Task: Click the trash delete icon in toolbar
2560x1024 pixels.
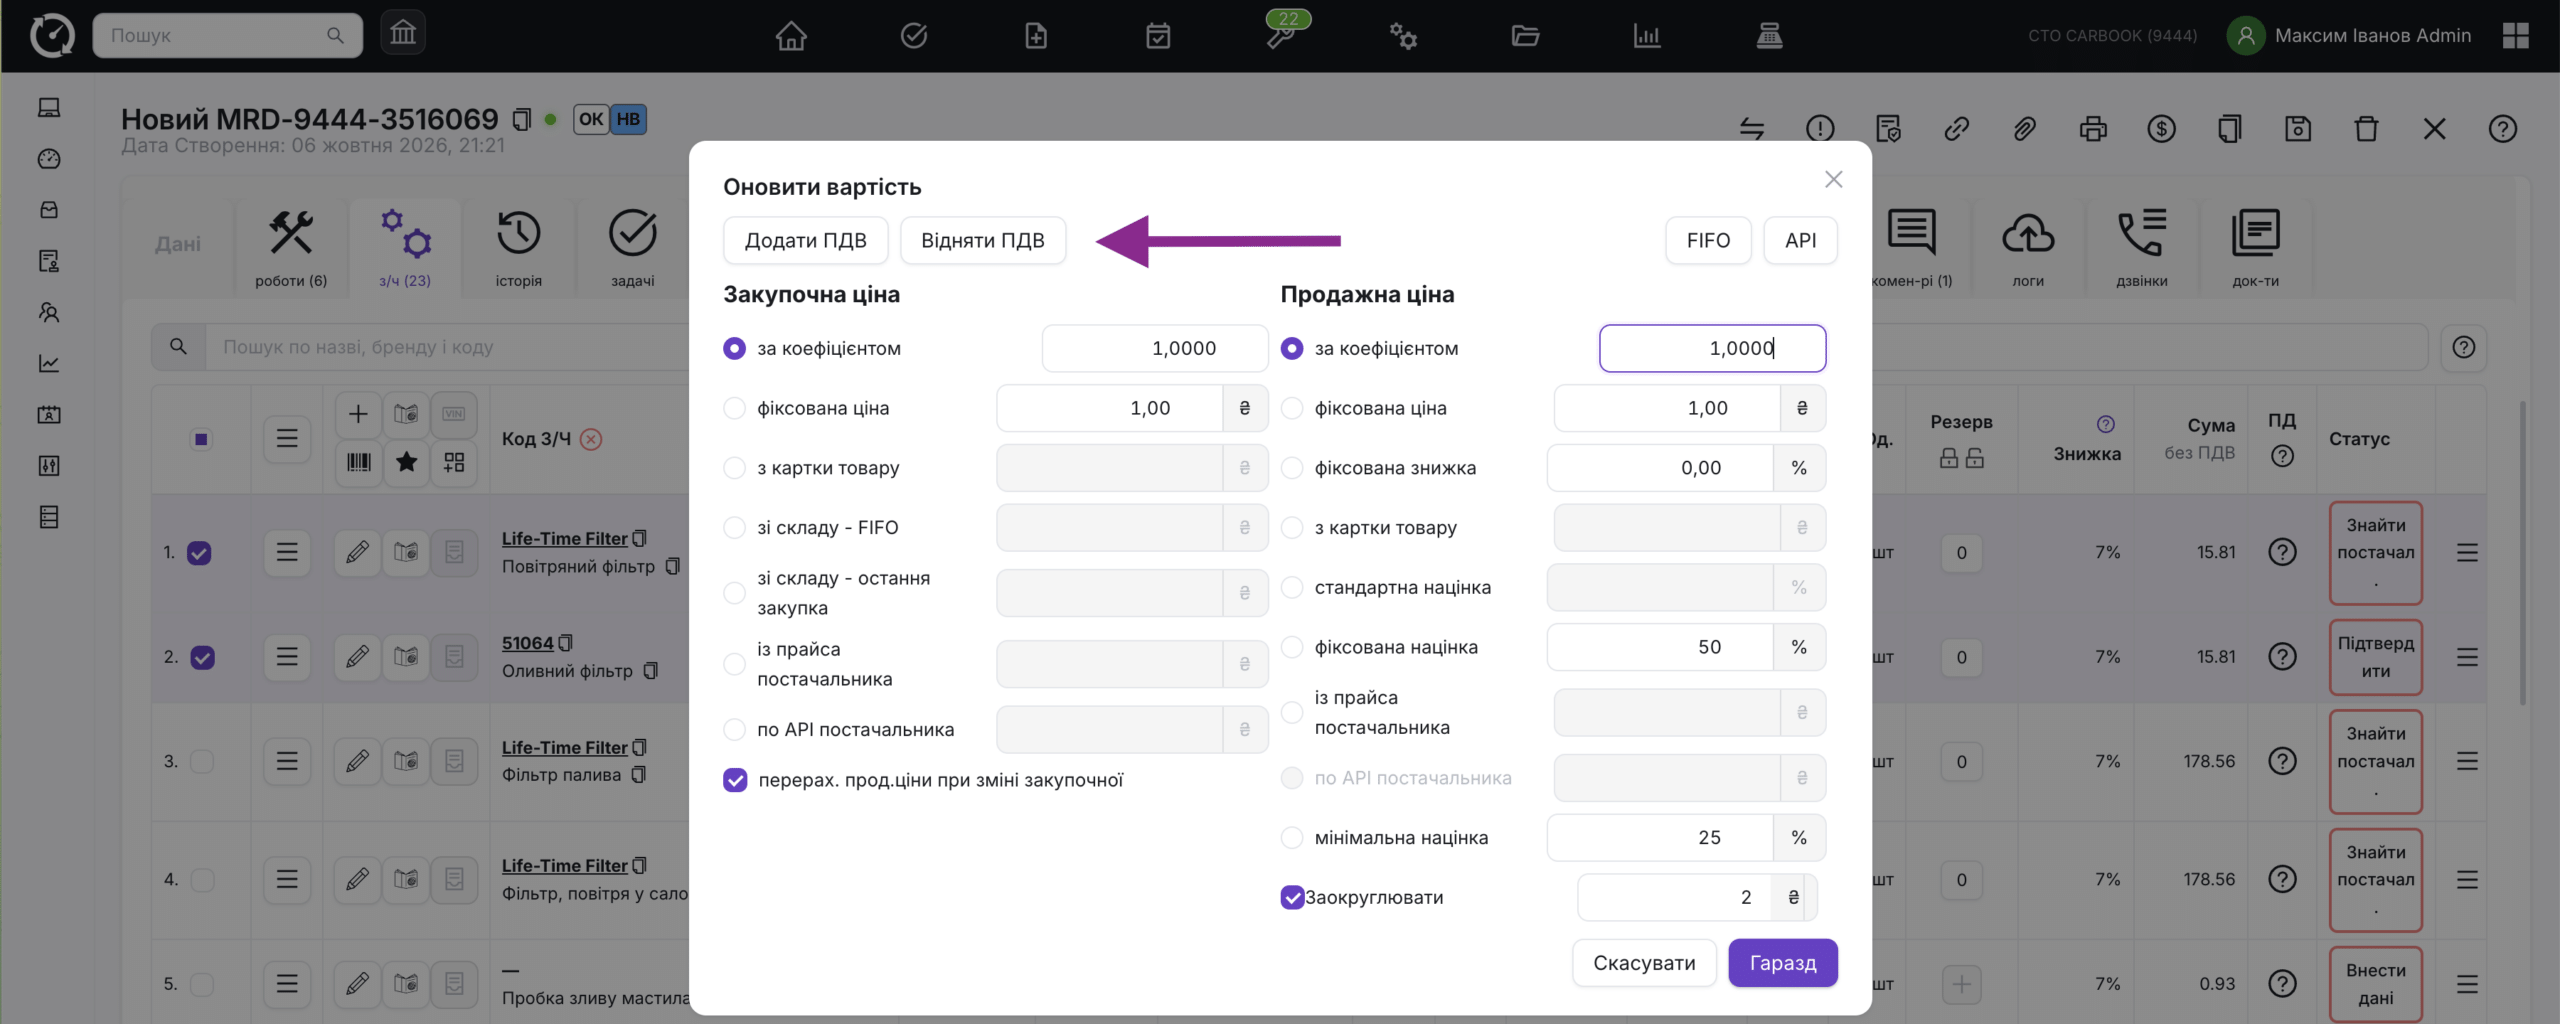Action: click(x=2366, y=128)
